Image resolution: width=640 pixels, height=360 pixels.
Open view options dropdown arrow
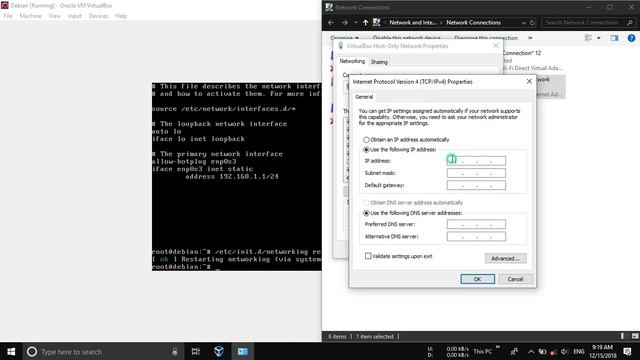599,38
